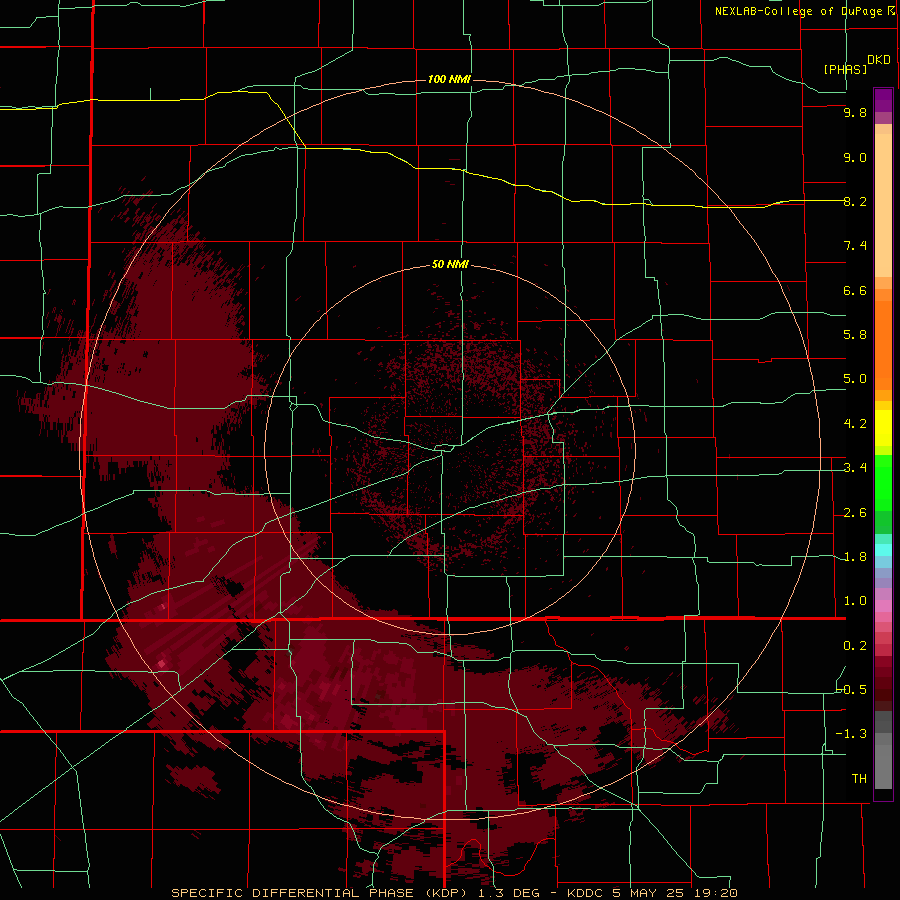Click the TH threshold label
The image size is (900, 900).
point(859,779)
